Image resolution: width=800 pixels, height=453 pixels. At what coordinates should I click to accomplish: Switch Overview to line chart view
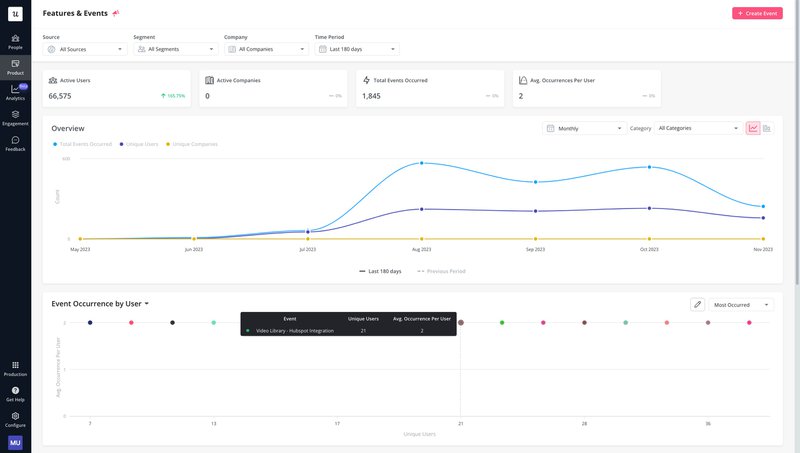click(x=753, y=128)
